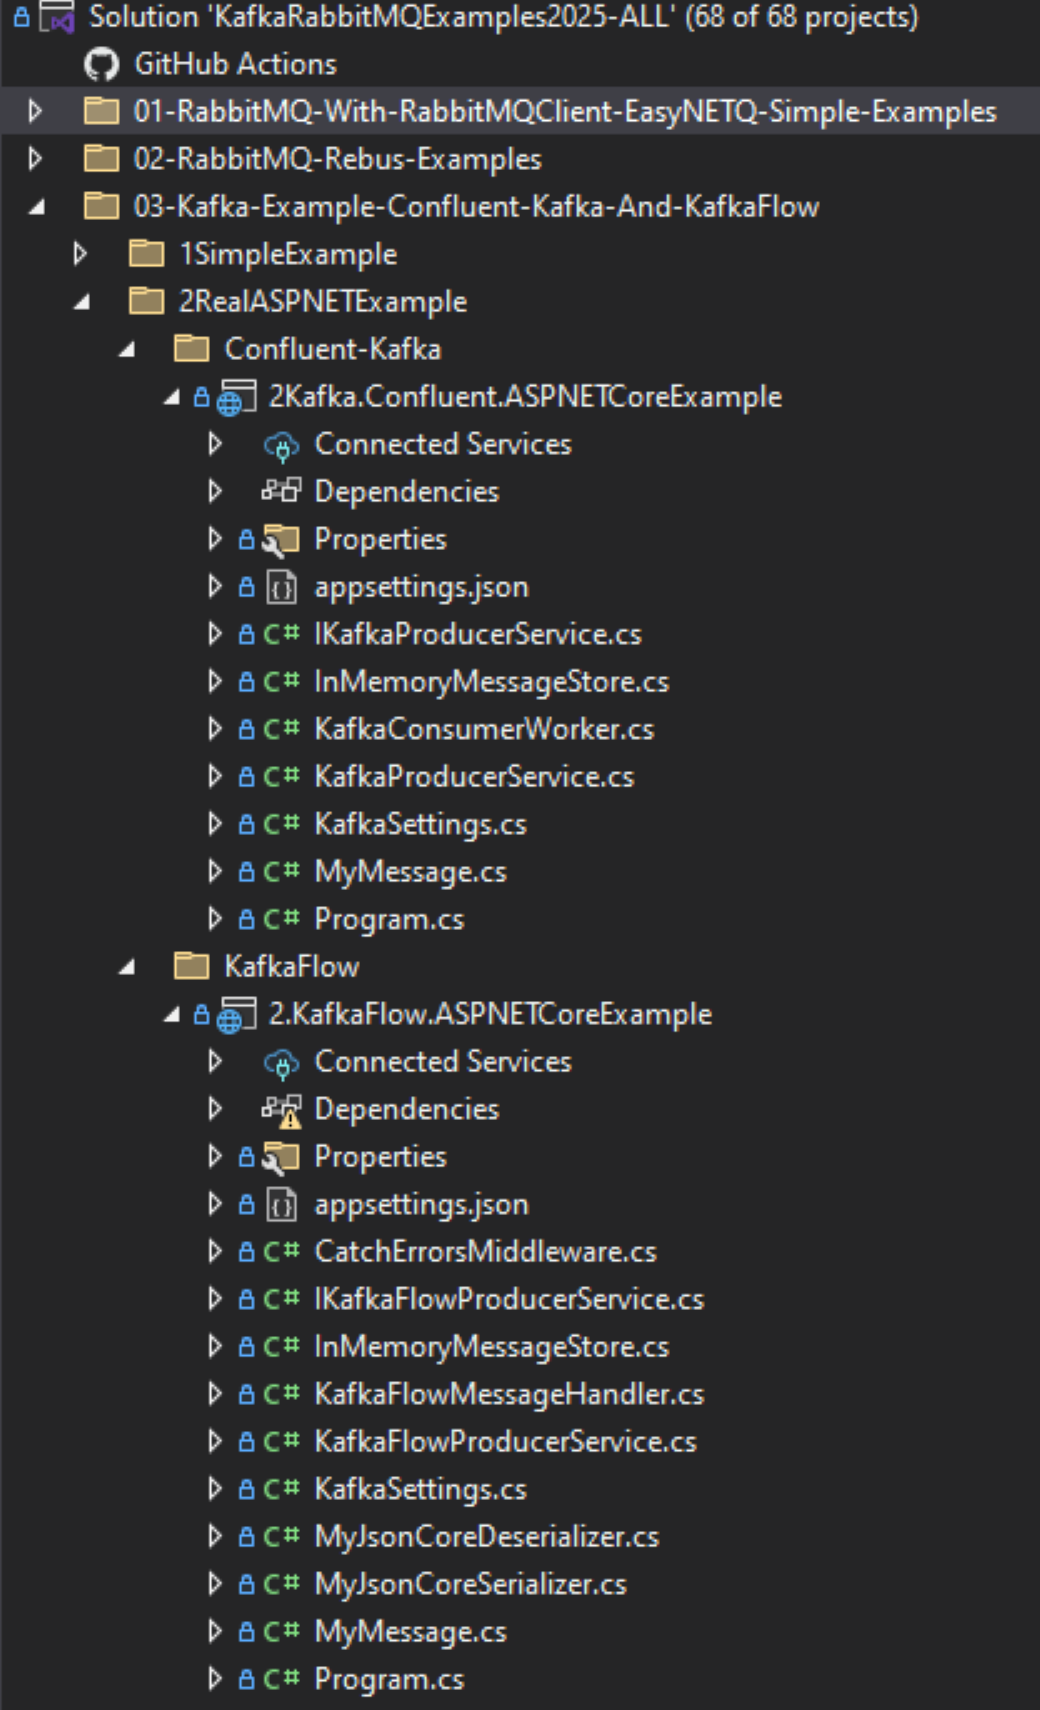This screenshot has width=1040, height=1710.
Task: Click the folder icon of 1SimpleExample
Action: point(147,254)
